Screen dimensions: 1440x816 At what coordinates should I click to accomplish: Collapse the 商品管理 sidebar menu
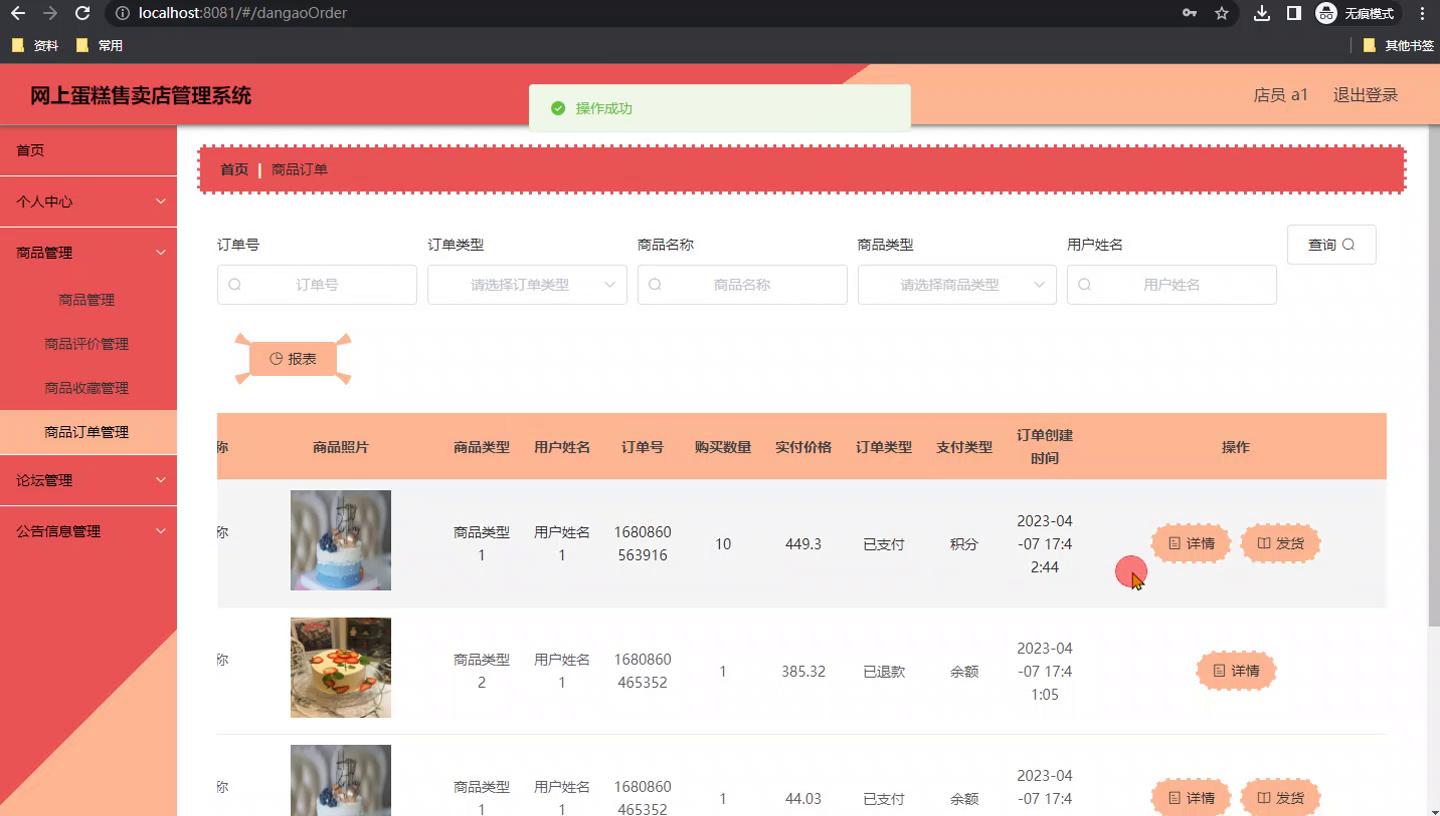coord(88,252)
